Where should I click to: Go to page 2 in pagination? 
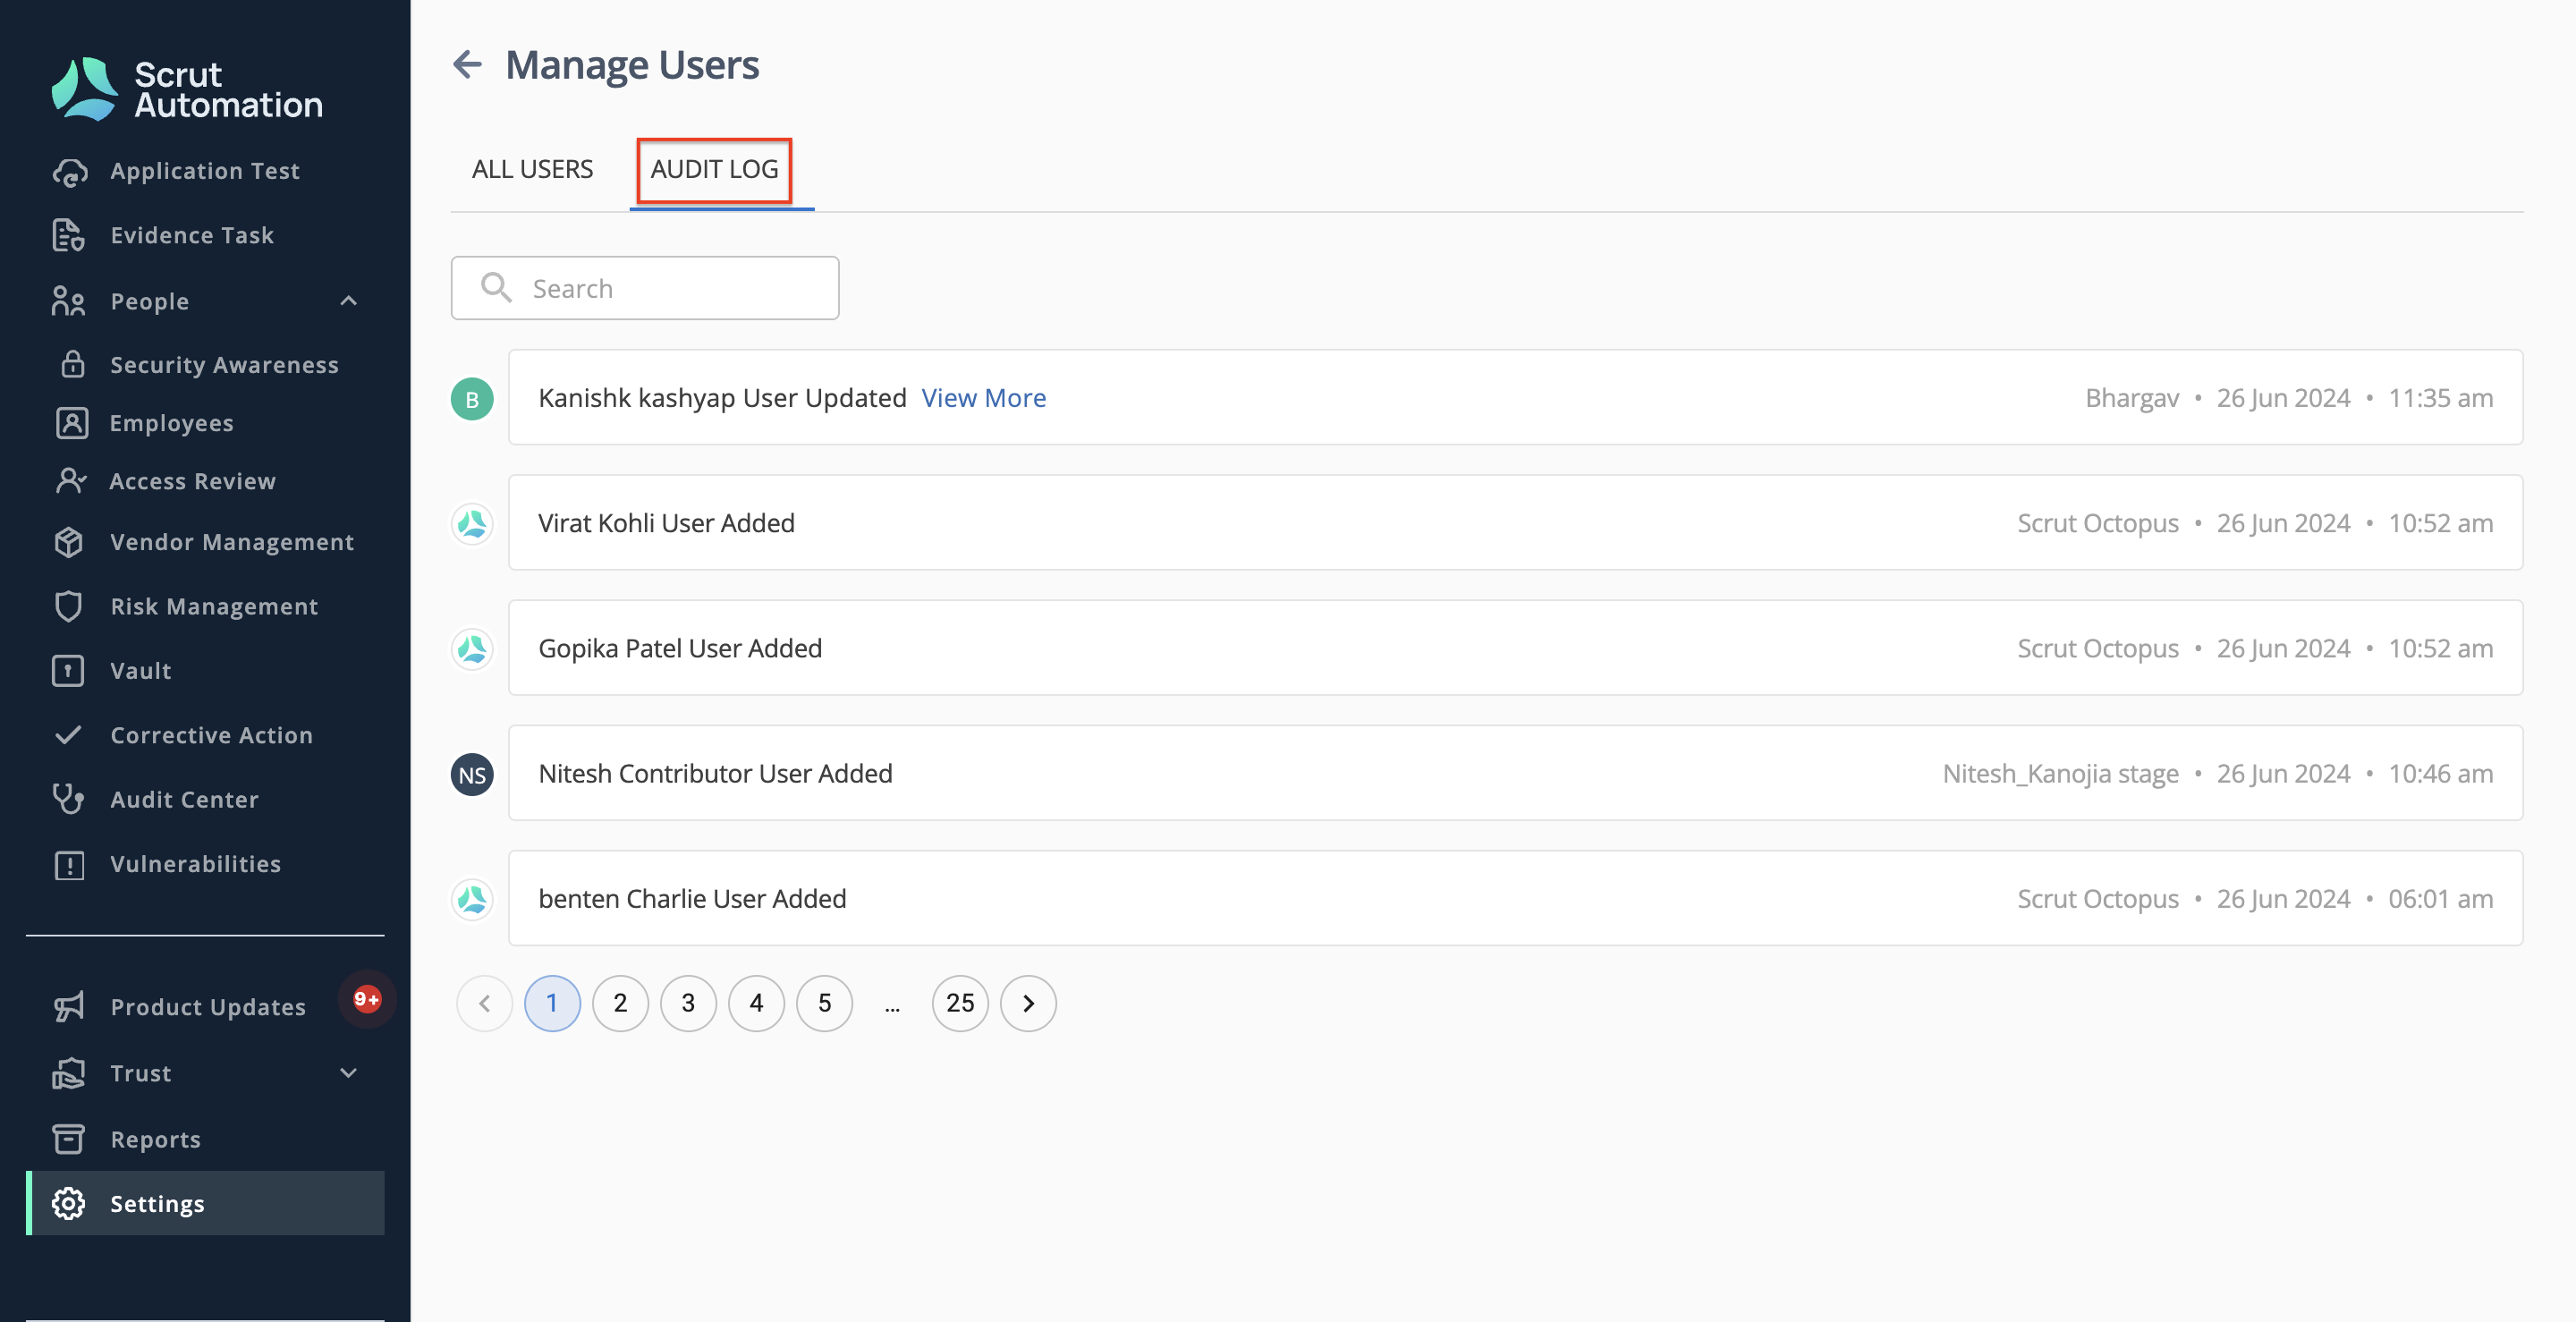(x=620, y=1003)
